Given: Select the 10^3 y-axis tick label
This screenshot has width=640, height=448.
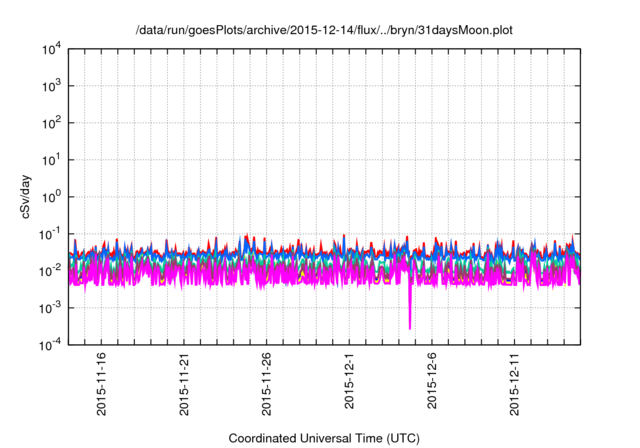Looking at the screenshot, I should point(50,86).
